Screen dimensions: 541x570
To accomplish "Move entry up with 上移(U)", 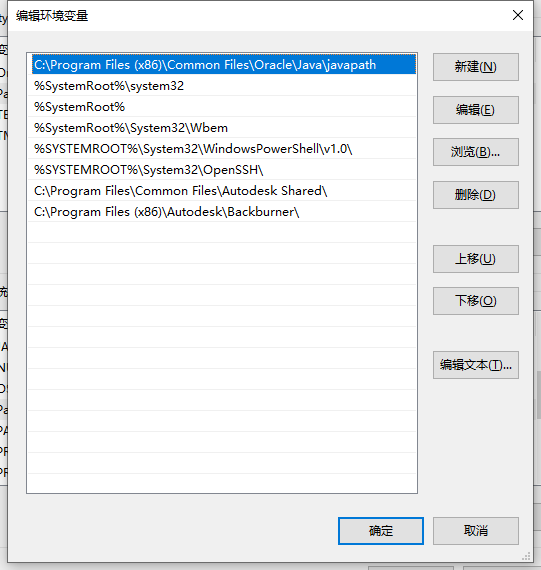I will (x=476, y=259).
